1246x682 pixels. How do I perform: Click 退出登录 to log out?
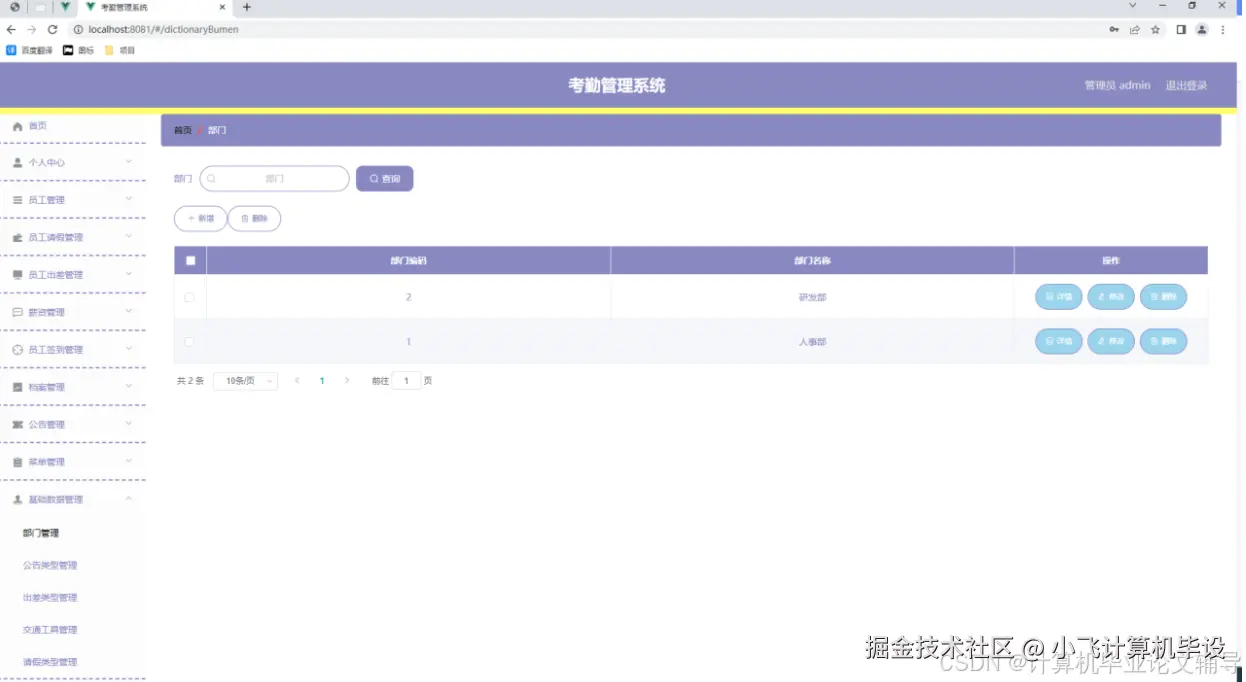tap(1186, 85)
